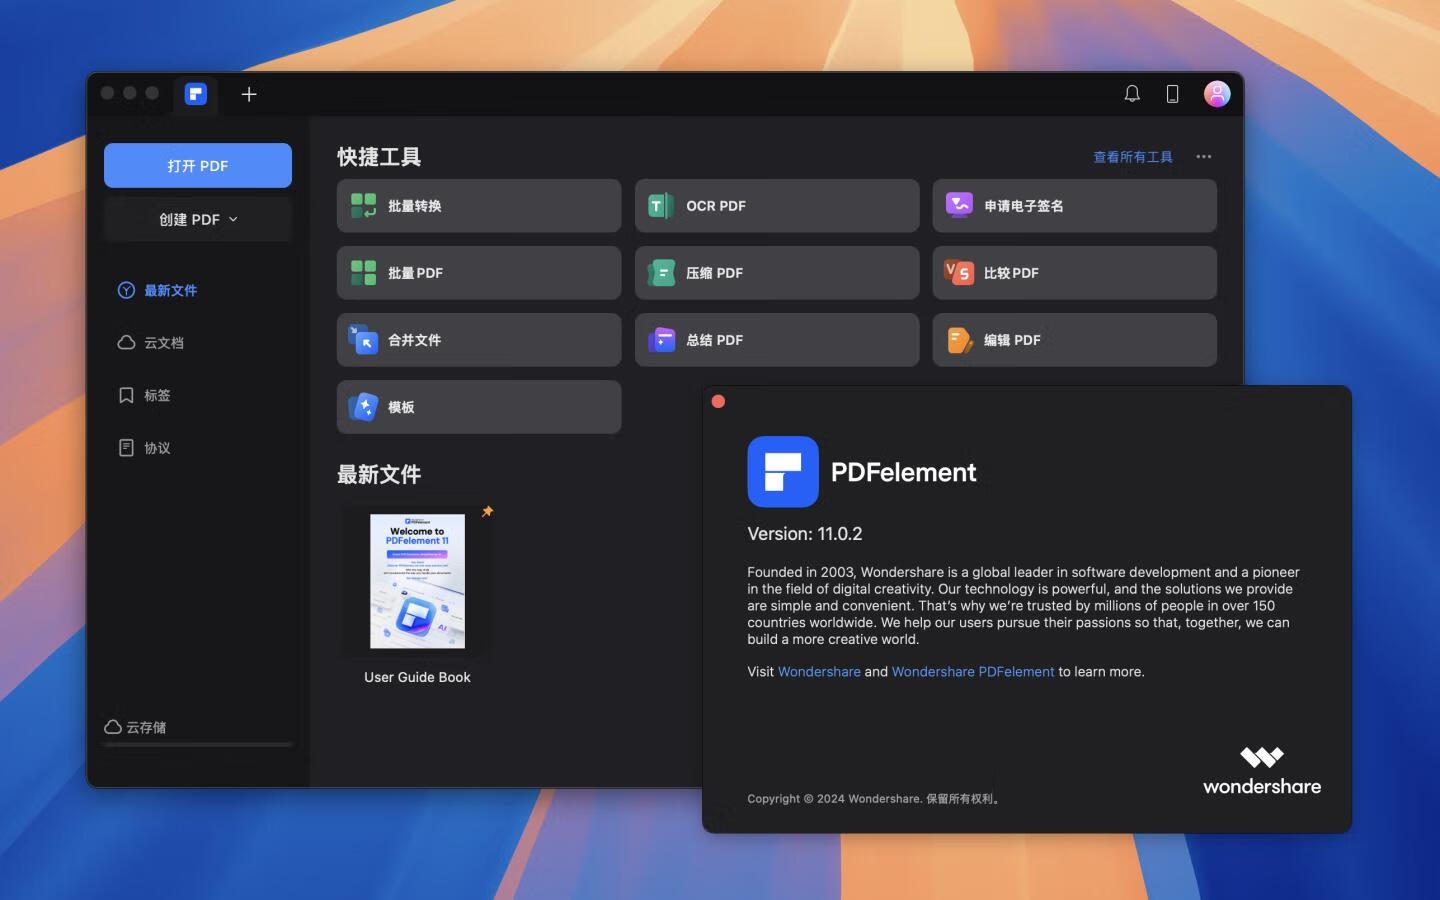Viewport: 1440px width, 900px height.
Task: Start the 比较 PDF compare tool
Action: click(1074, 273)
